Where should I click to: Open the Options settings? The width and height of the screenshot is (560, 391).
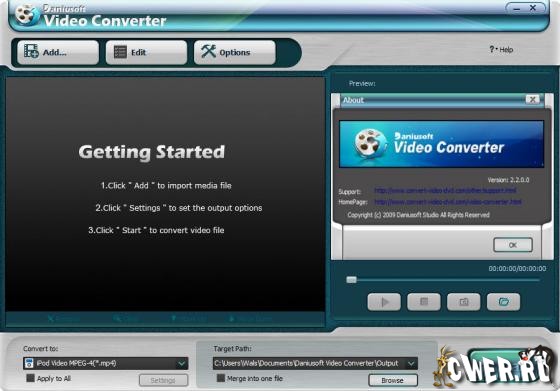235,52
